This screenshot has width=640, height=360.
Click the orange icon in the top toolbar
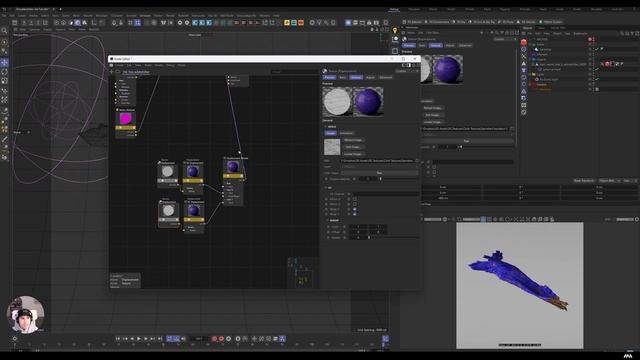[301, 22]
